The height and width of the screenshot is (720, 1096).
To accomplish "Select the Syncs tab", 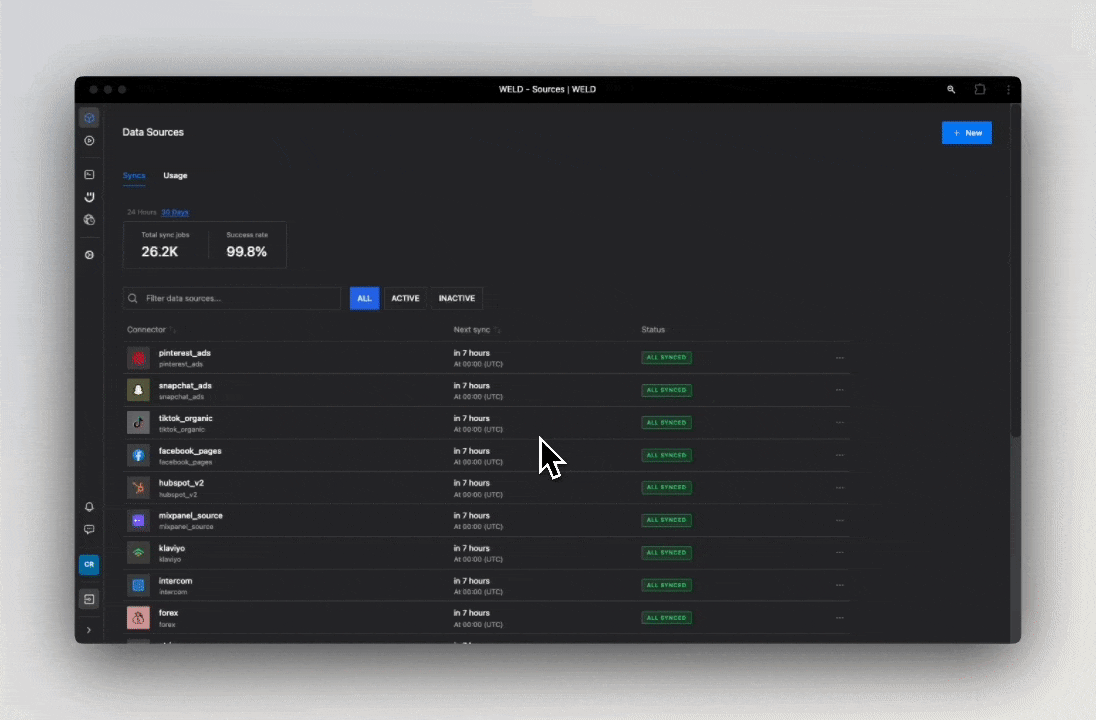I will click(134, 176).
